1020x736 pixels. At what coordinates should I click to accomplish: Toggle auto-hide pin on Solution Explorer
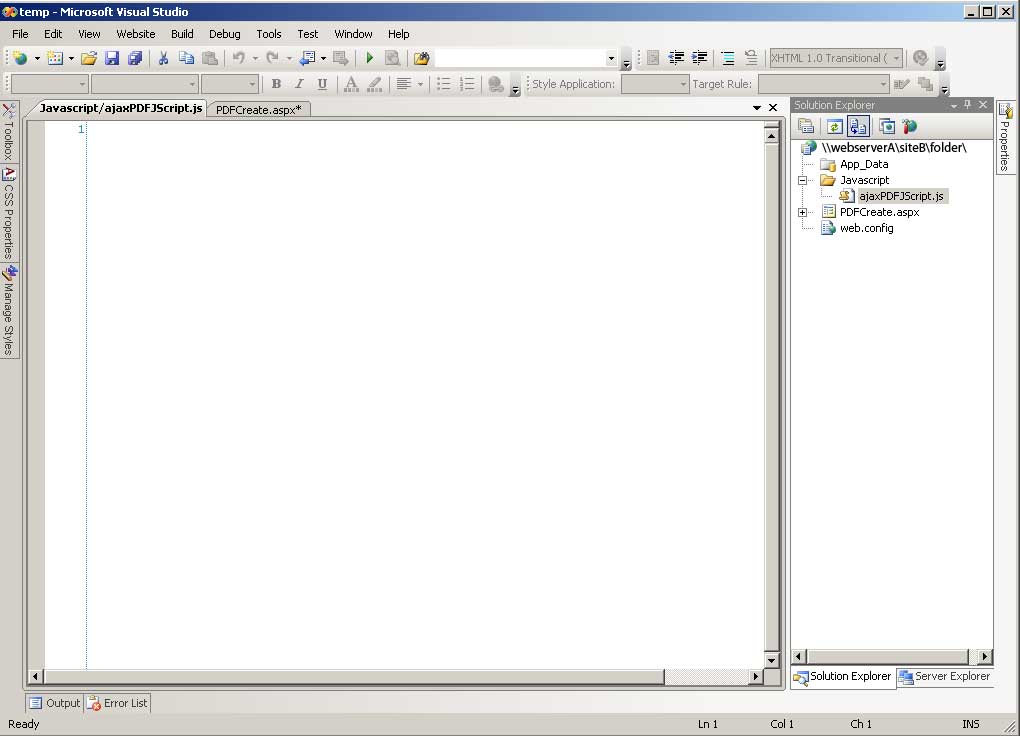[x=968, y=105]
